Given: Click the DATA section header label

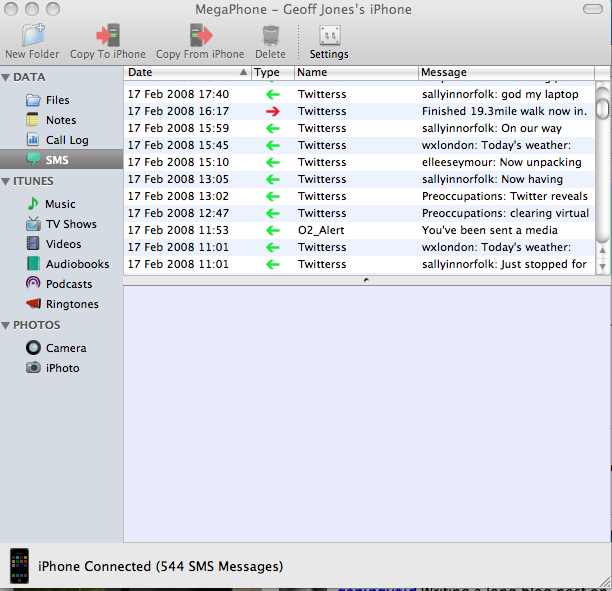Looking at the screenshot, I should [x=29, y=77].
